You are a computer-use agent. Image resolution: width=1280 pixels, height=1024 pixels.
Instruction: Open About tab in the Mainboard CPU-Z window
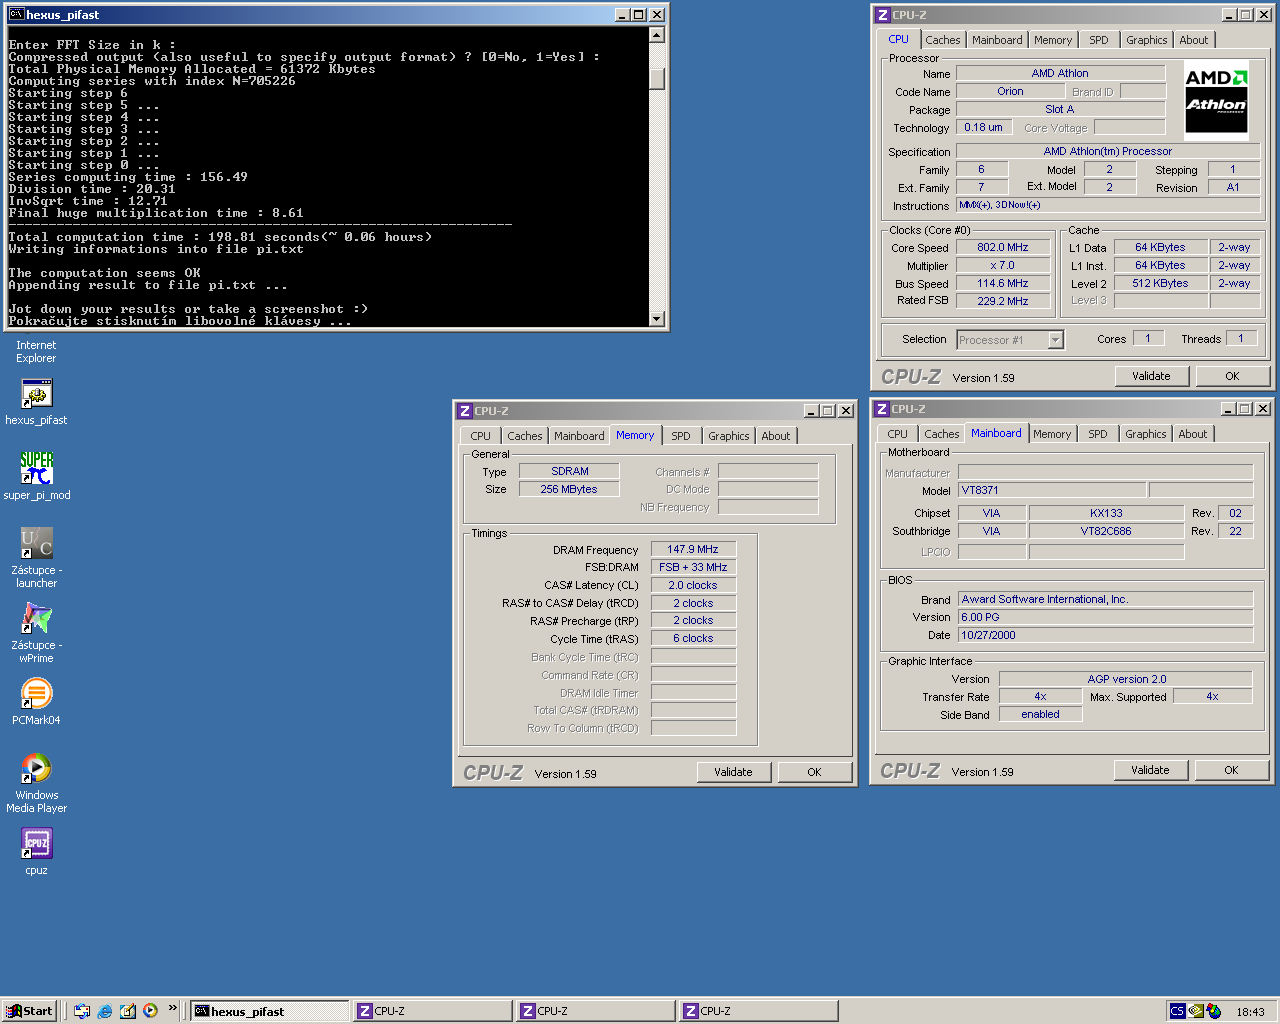tap(1193, 434)
